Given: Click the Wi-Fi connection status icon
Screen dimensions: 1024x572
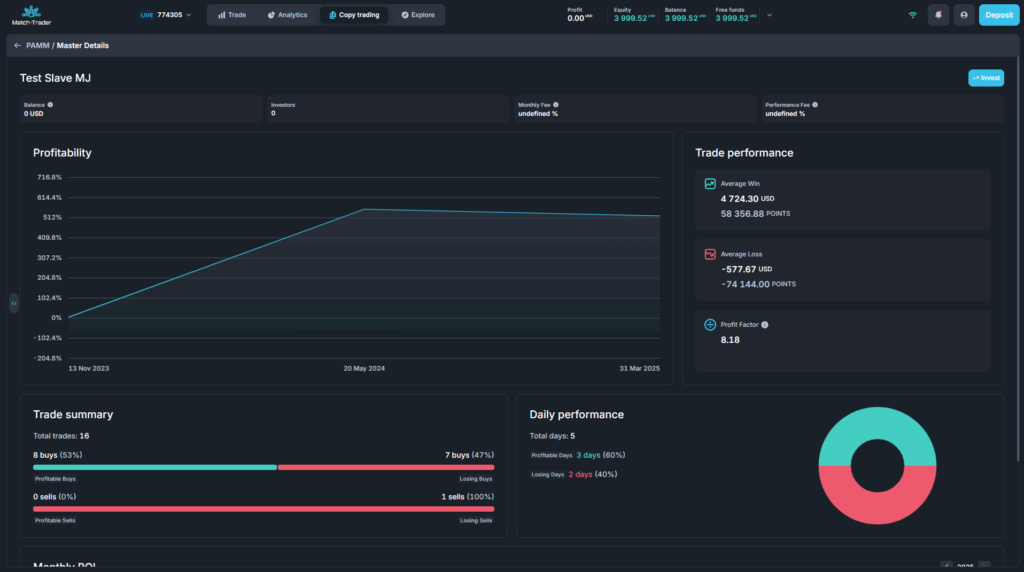Looking at the screenshot, I should [912, 15].
